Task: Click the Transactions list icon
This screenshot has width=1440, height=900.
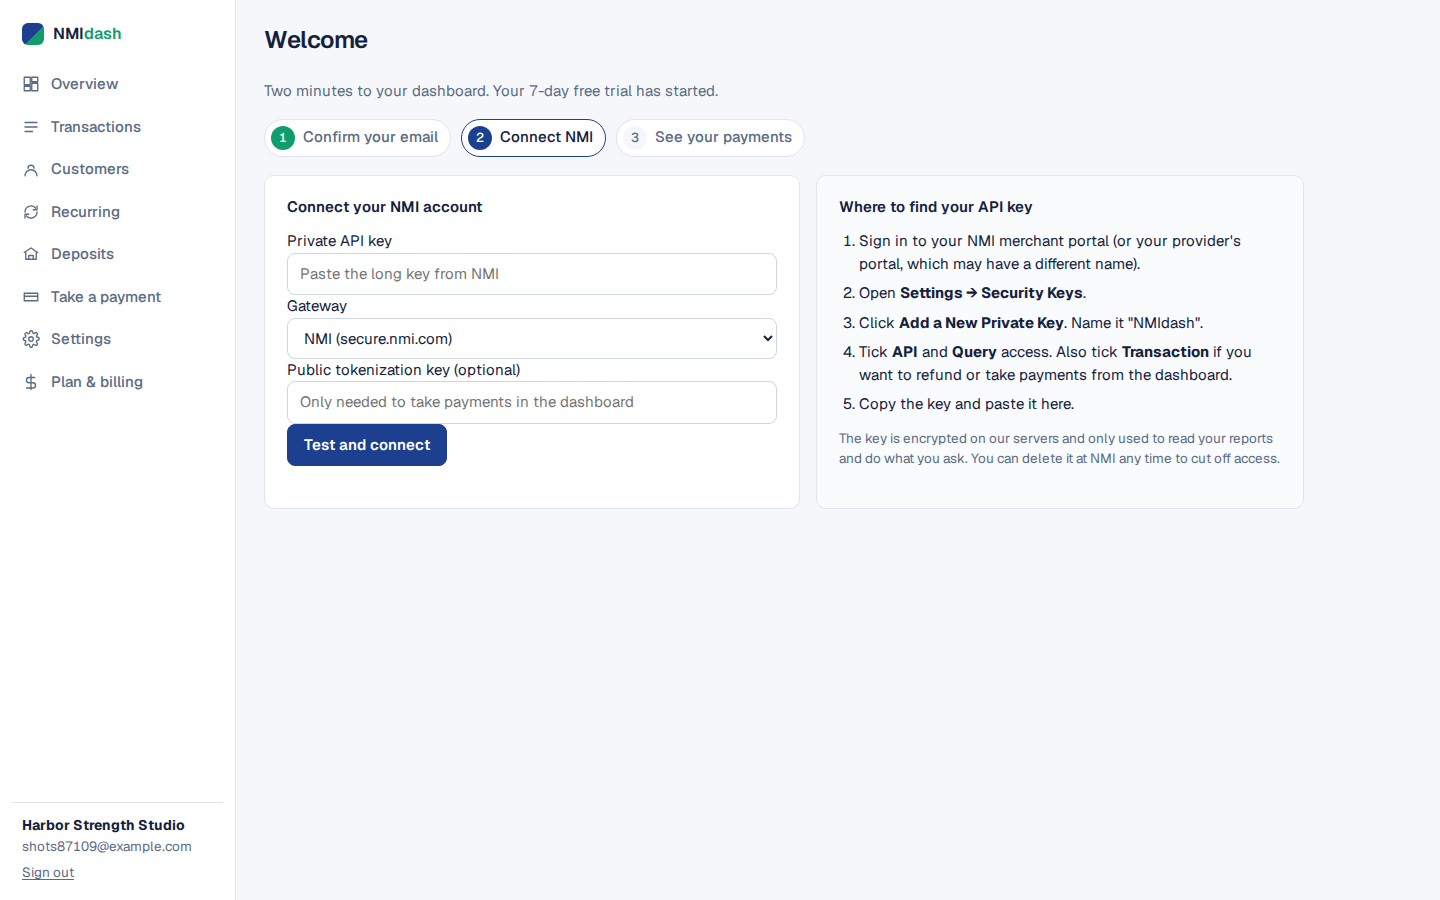Action: pos(31,127)
